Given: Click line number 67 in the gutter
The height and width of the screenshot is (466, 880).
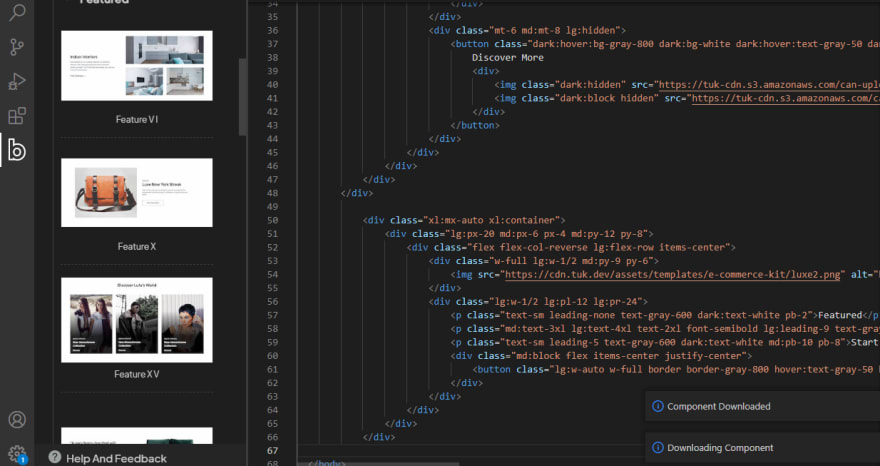Looking at the screenshot, I should click(x=273, y=450).
